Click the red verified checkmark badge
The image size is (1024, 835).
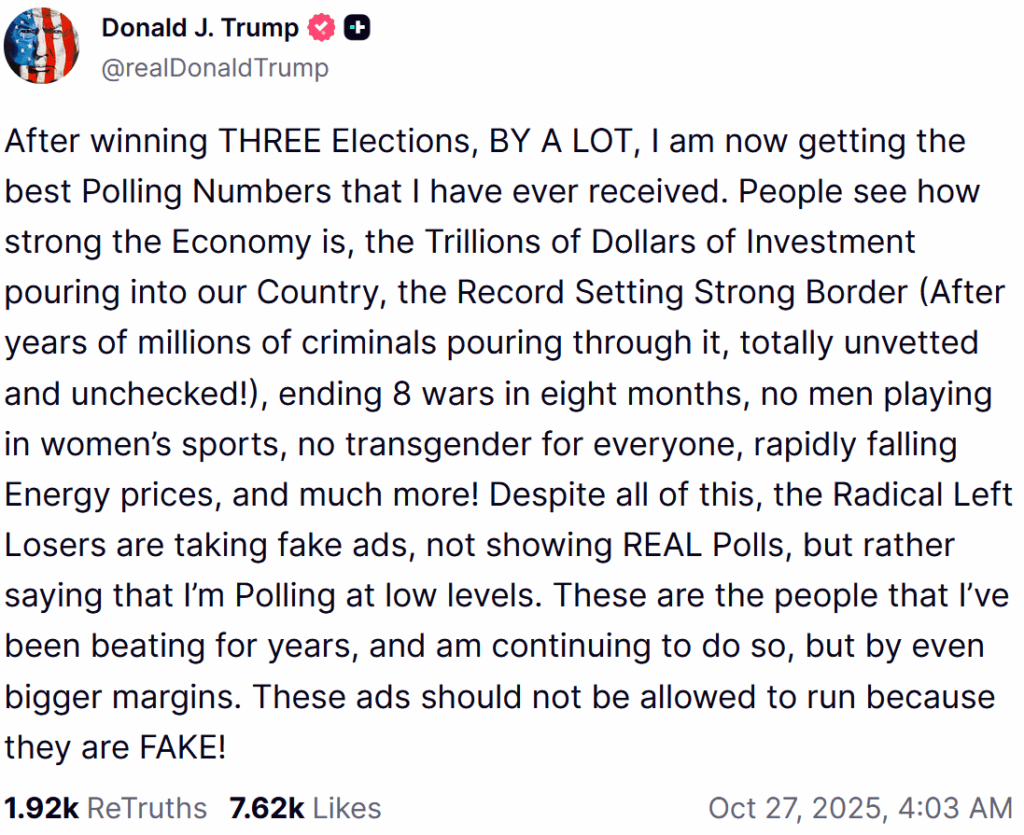tap(321, 29)
